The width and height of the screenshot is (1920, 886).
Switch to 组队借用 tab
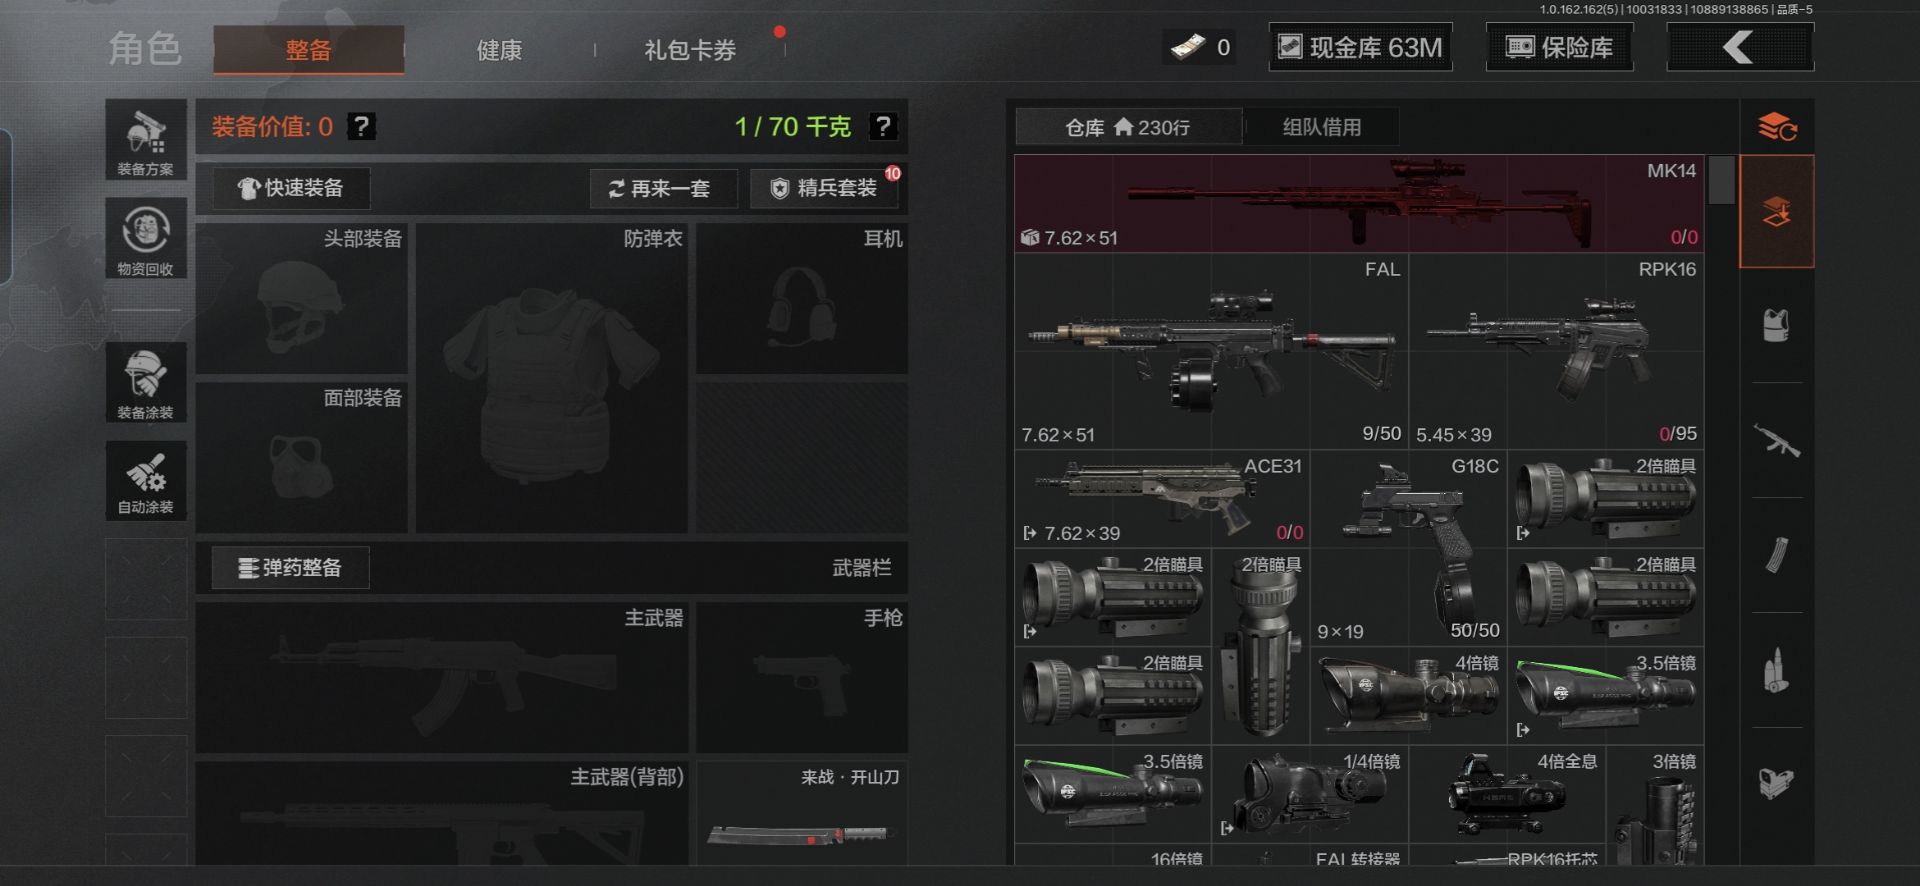point(1321,127)
